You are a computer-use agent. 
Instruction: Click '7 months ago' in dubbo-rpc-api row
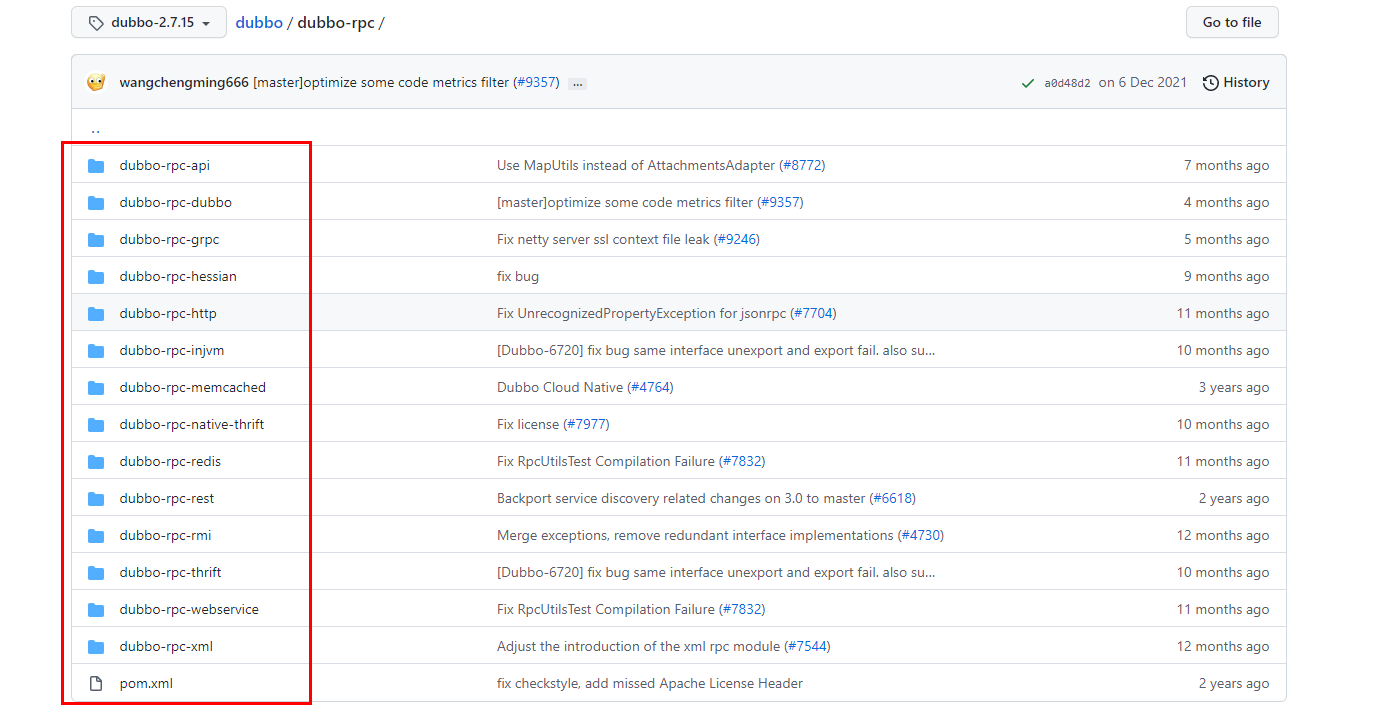1226,165
